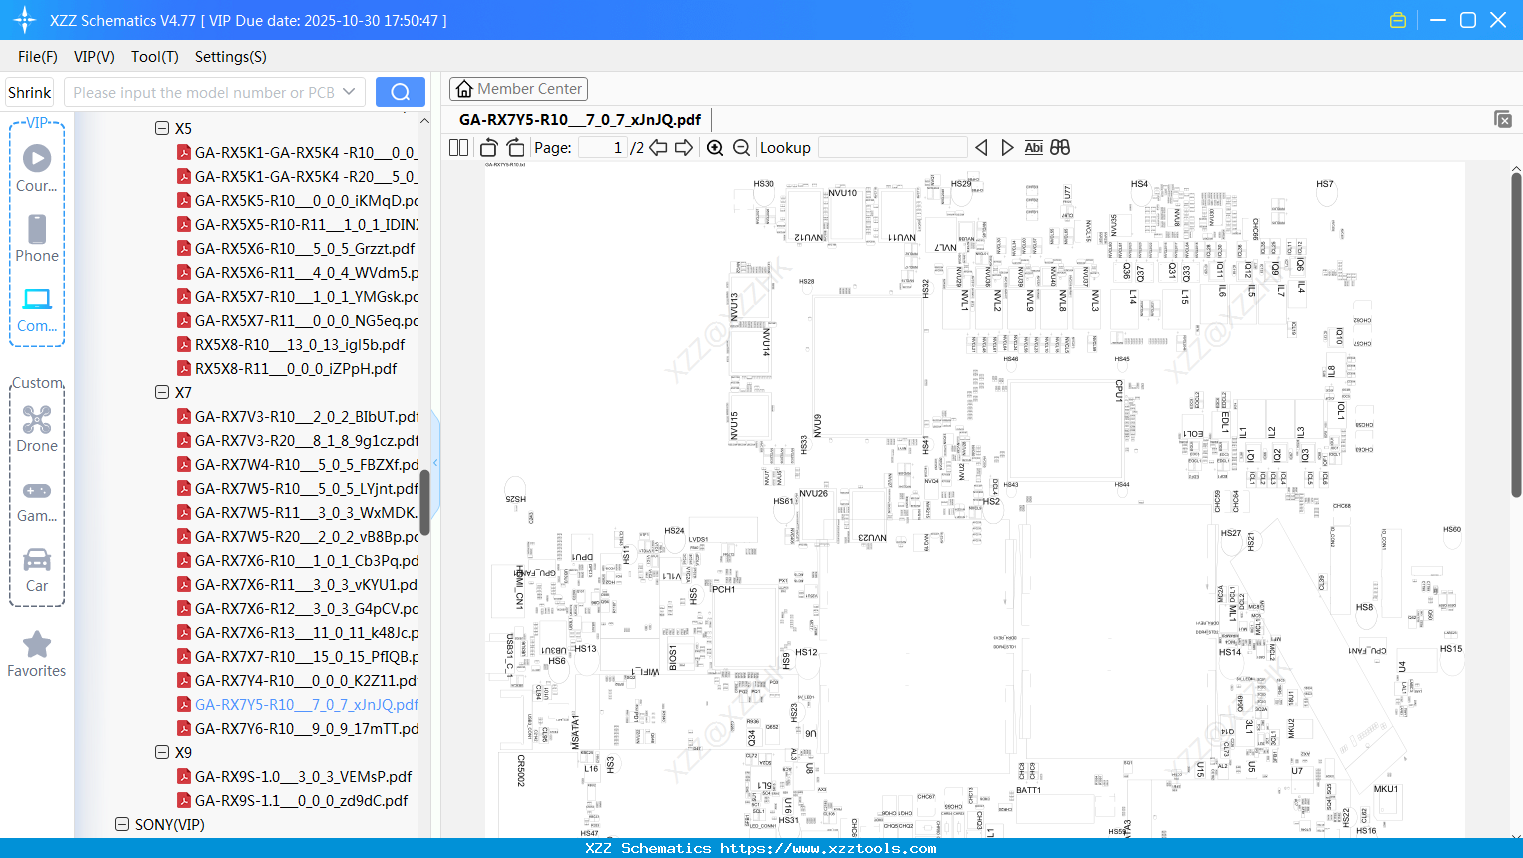Collapse the X9 folder in the tree
1523x858 pixels.
click(162, 752)
